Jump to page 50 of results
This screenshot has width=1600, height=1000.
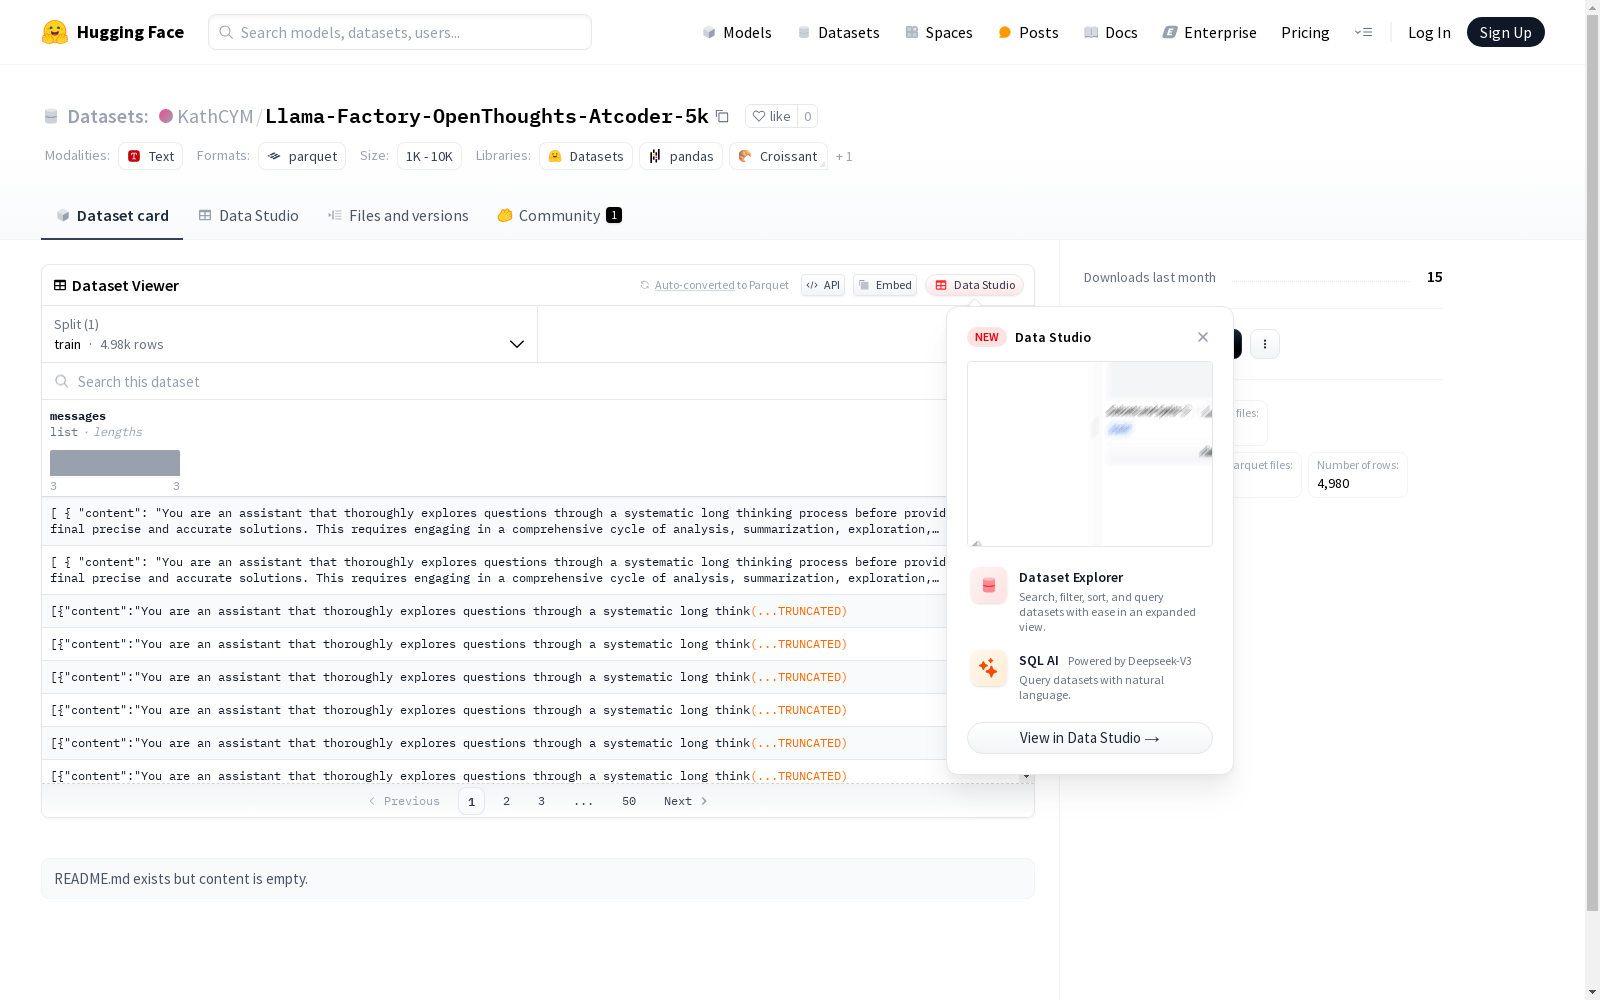point(629,801)
